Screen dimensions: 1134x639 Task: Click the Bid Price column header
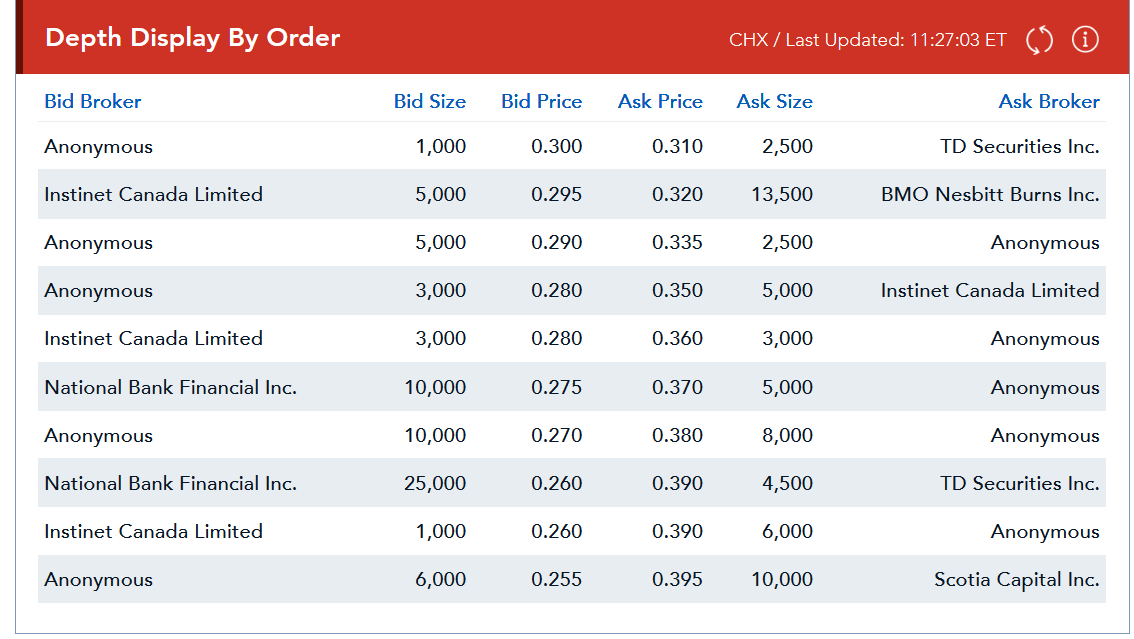click(541, 101)
